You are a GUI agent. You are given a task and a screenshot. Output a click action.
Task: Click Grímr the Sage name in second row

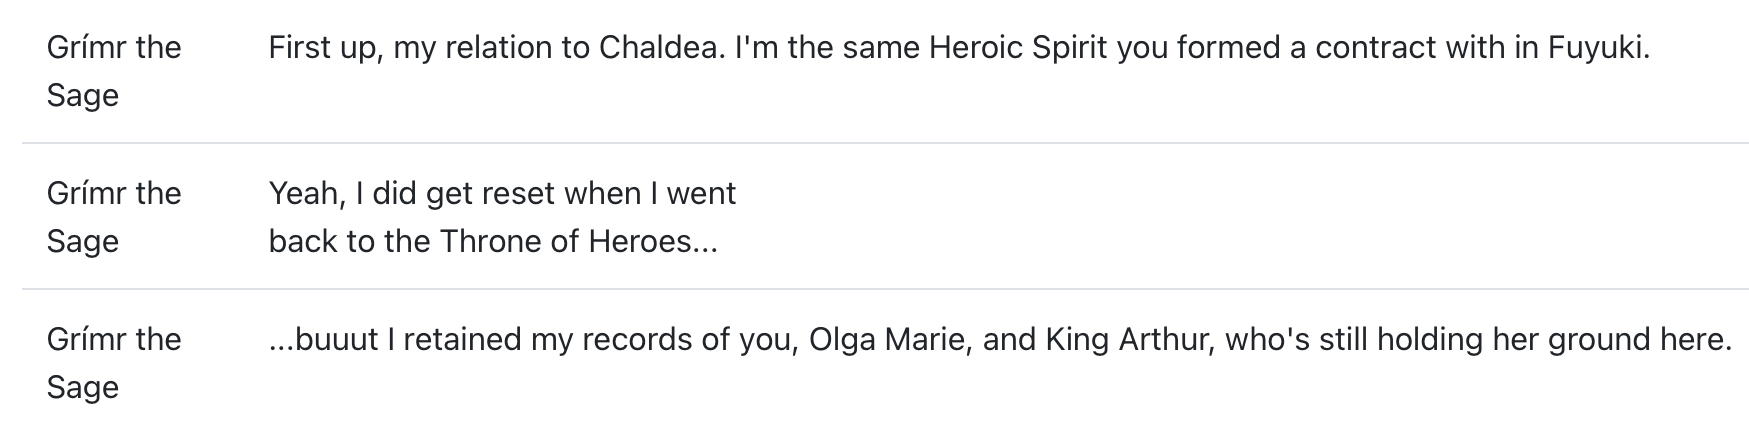point(113,217)
